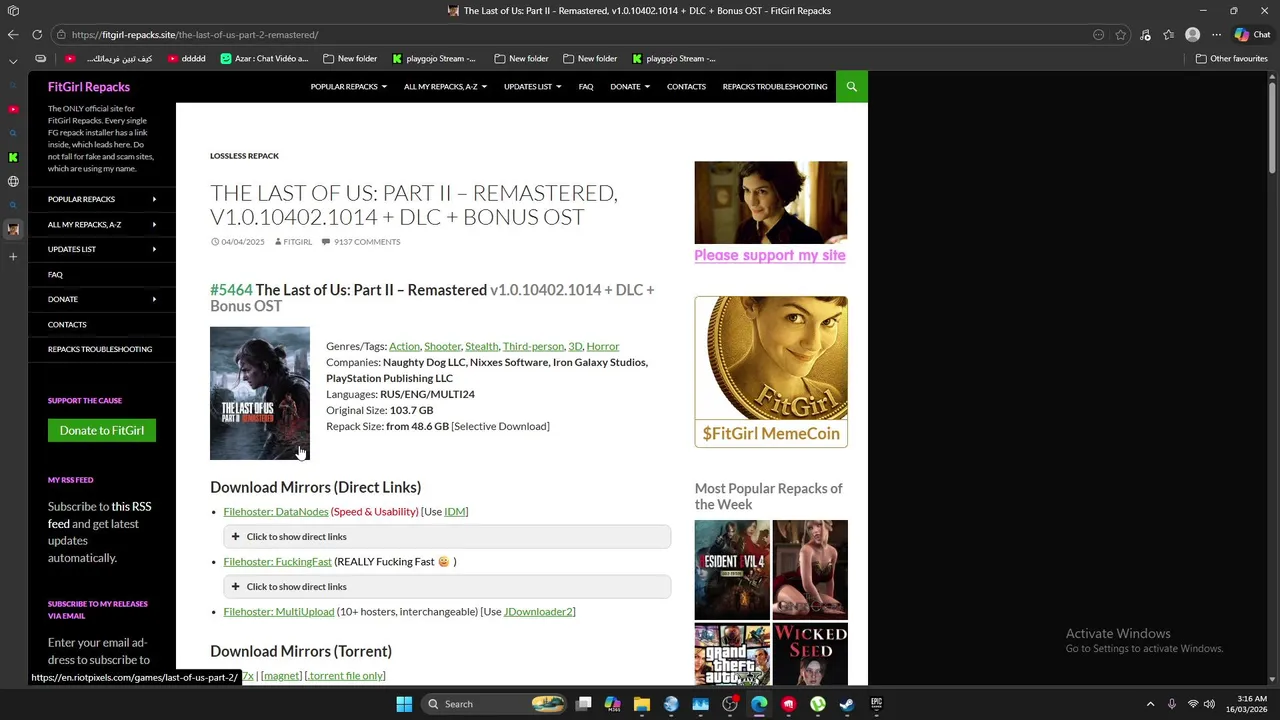Open the Resident Evil 4 popular repack thumbnail
1280x720 pixels.
tap(732, 570)
